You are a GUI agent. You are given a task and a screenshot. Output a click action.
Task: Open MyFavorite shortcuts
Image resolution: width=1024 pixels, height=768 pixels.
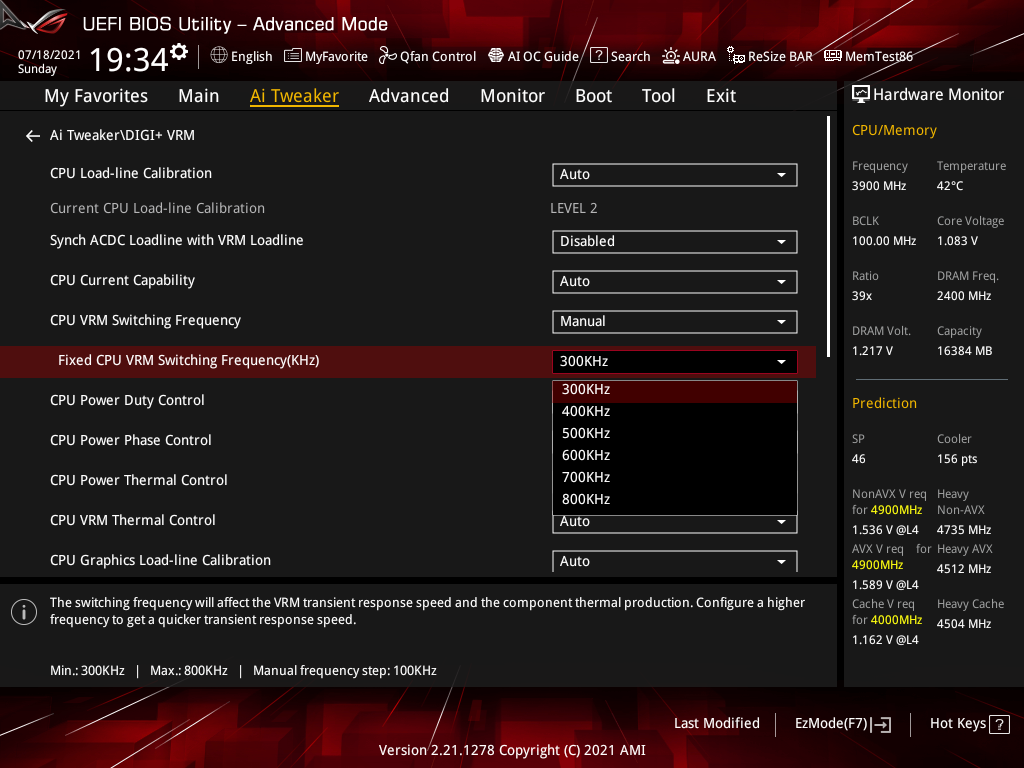pos(325,56)
